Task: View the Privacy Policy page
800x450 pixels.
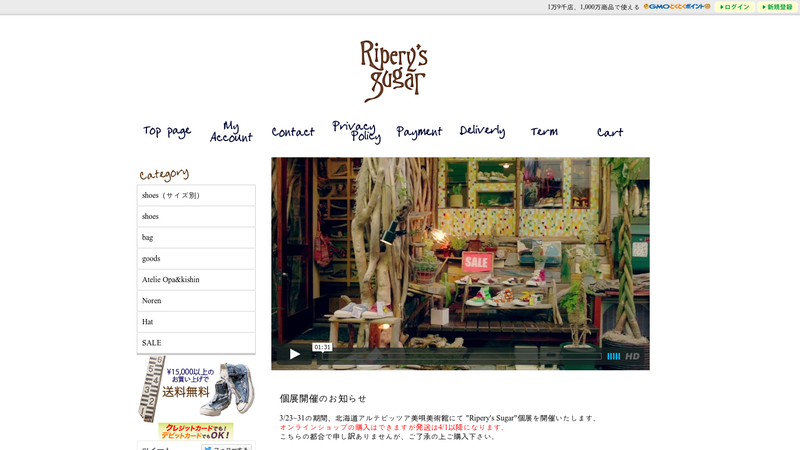Action: (357, 132)
